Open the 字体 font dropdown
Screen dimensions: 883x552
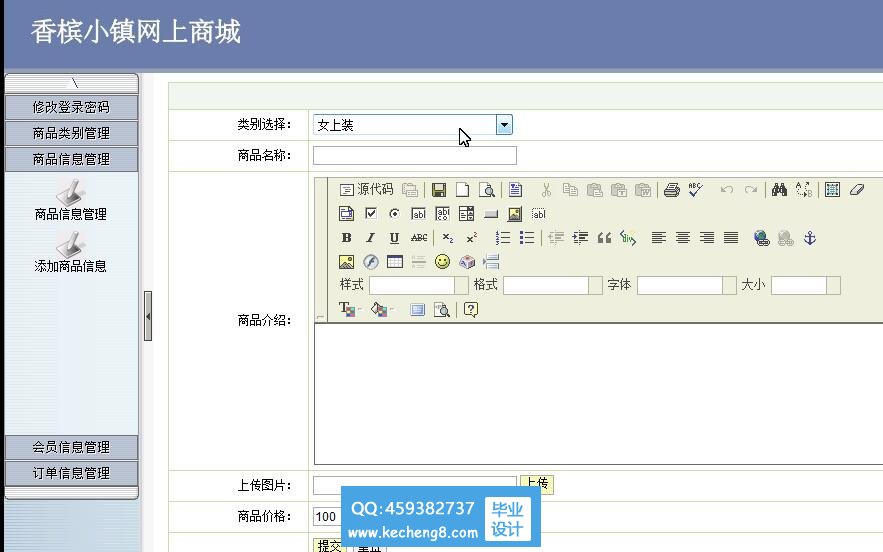coord(686,286)
